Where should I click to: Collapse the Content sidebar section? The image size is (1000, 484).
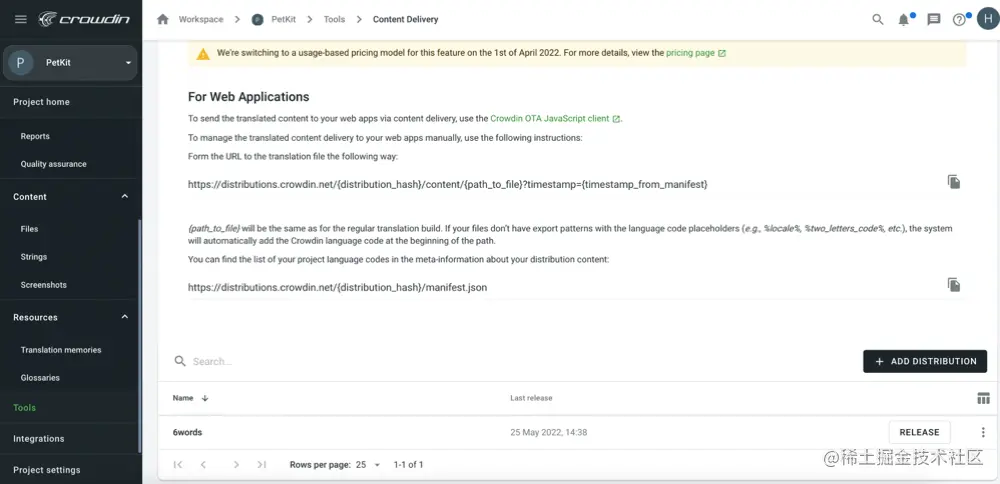coord(125,197)
